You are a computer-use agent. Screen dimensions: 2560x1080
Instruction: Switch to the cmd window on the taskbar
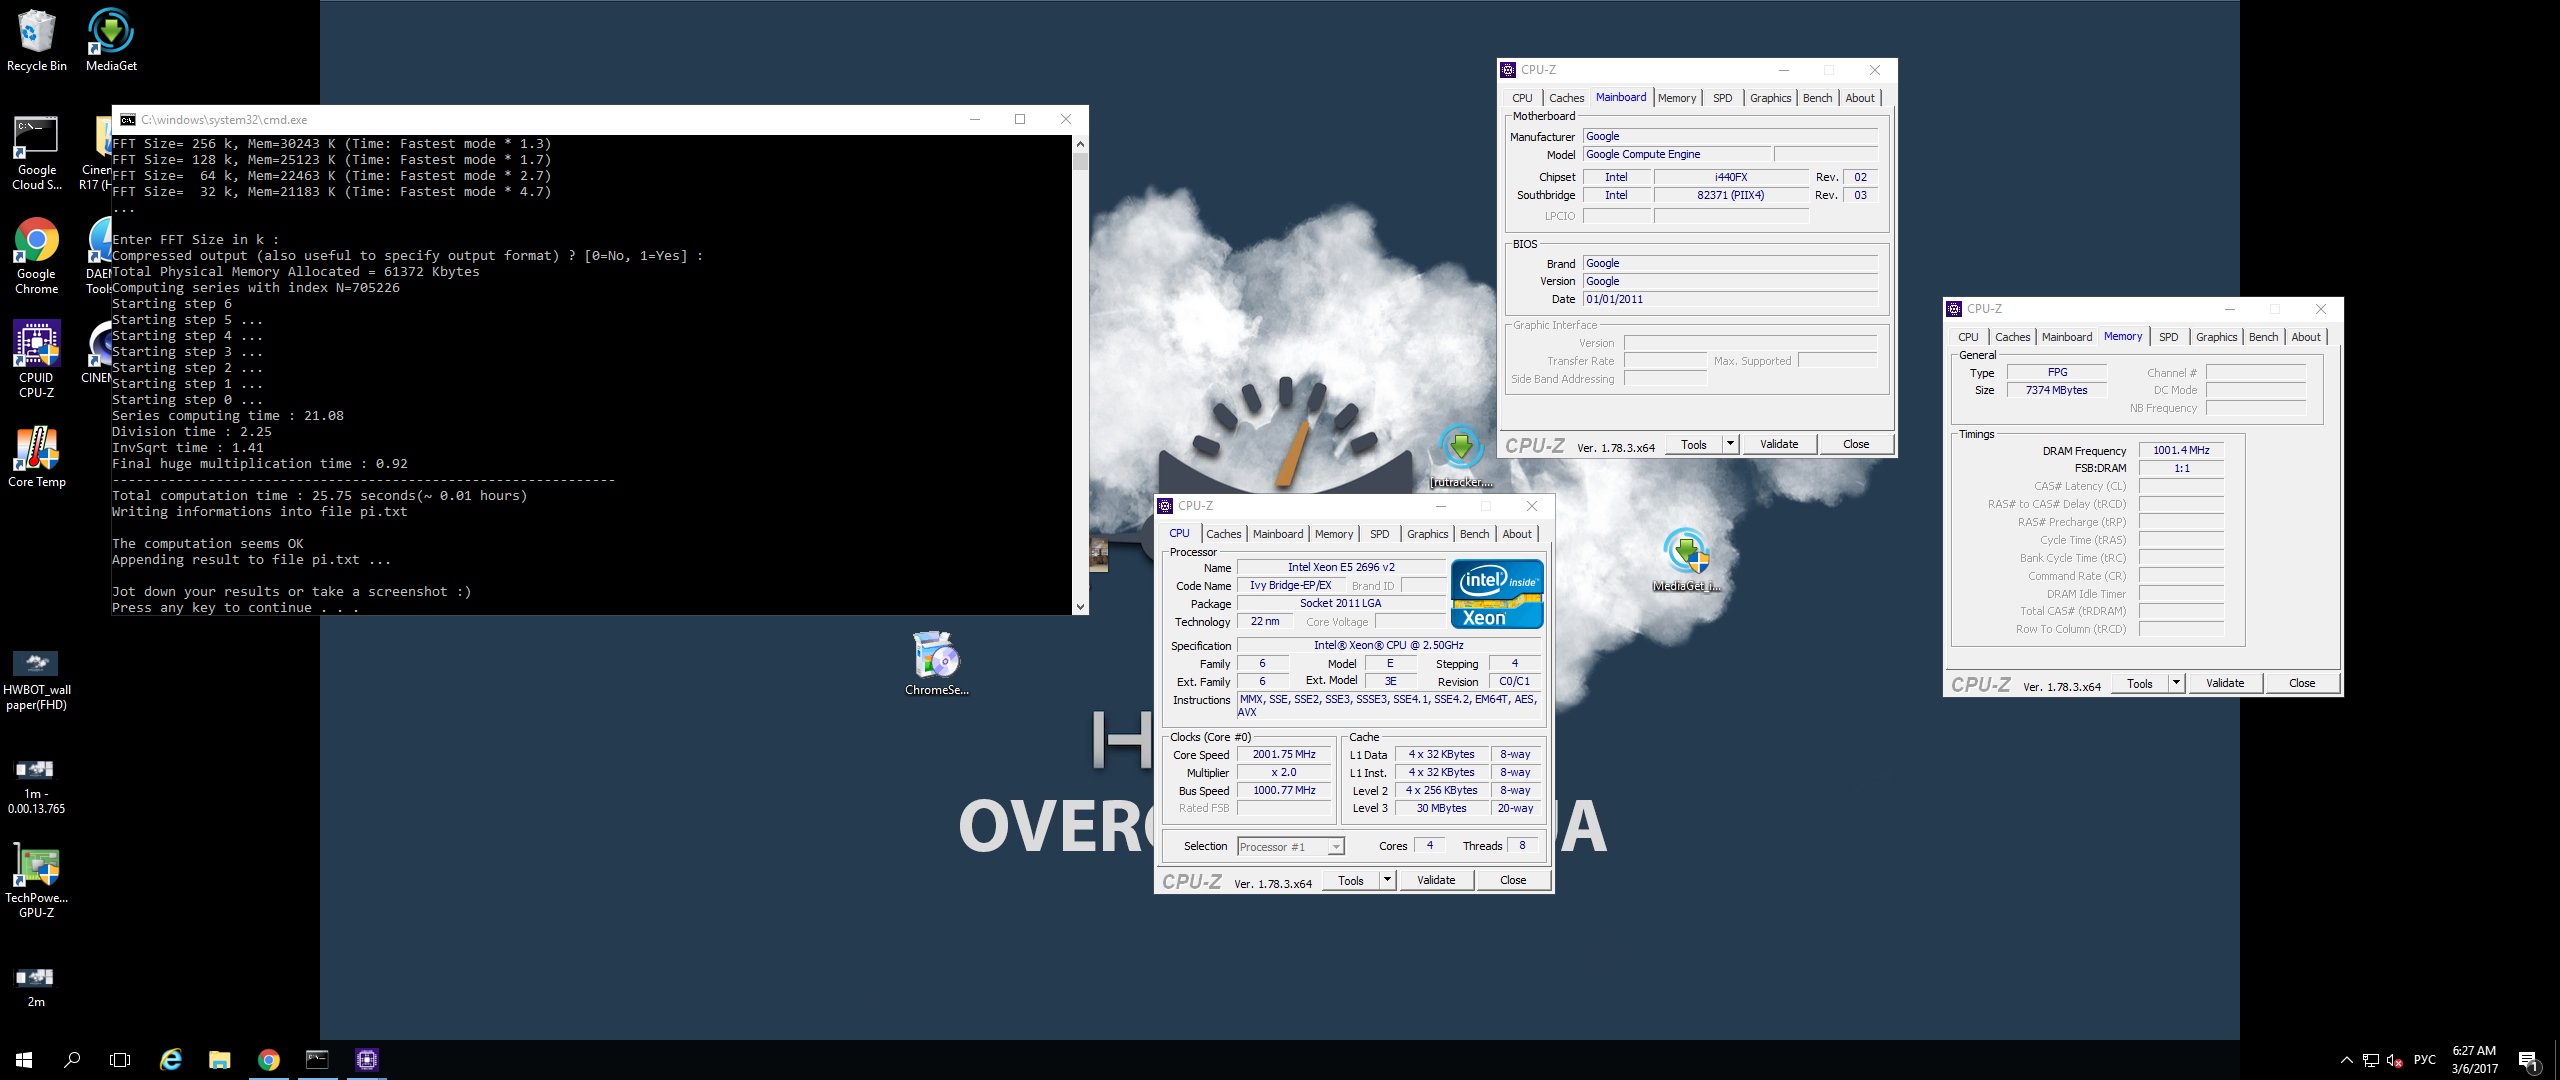pos(317,1060)
